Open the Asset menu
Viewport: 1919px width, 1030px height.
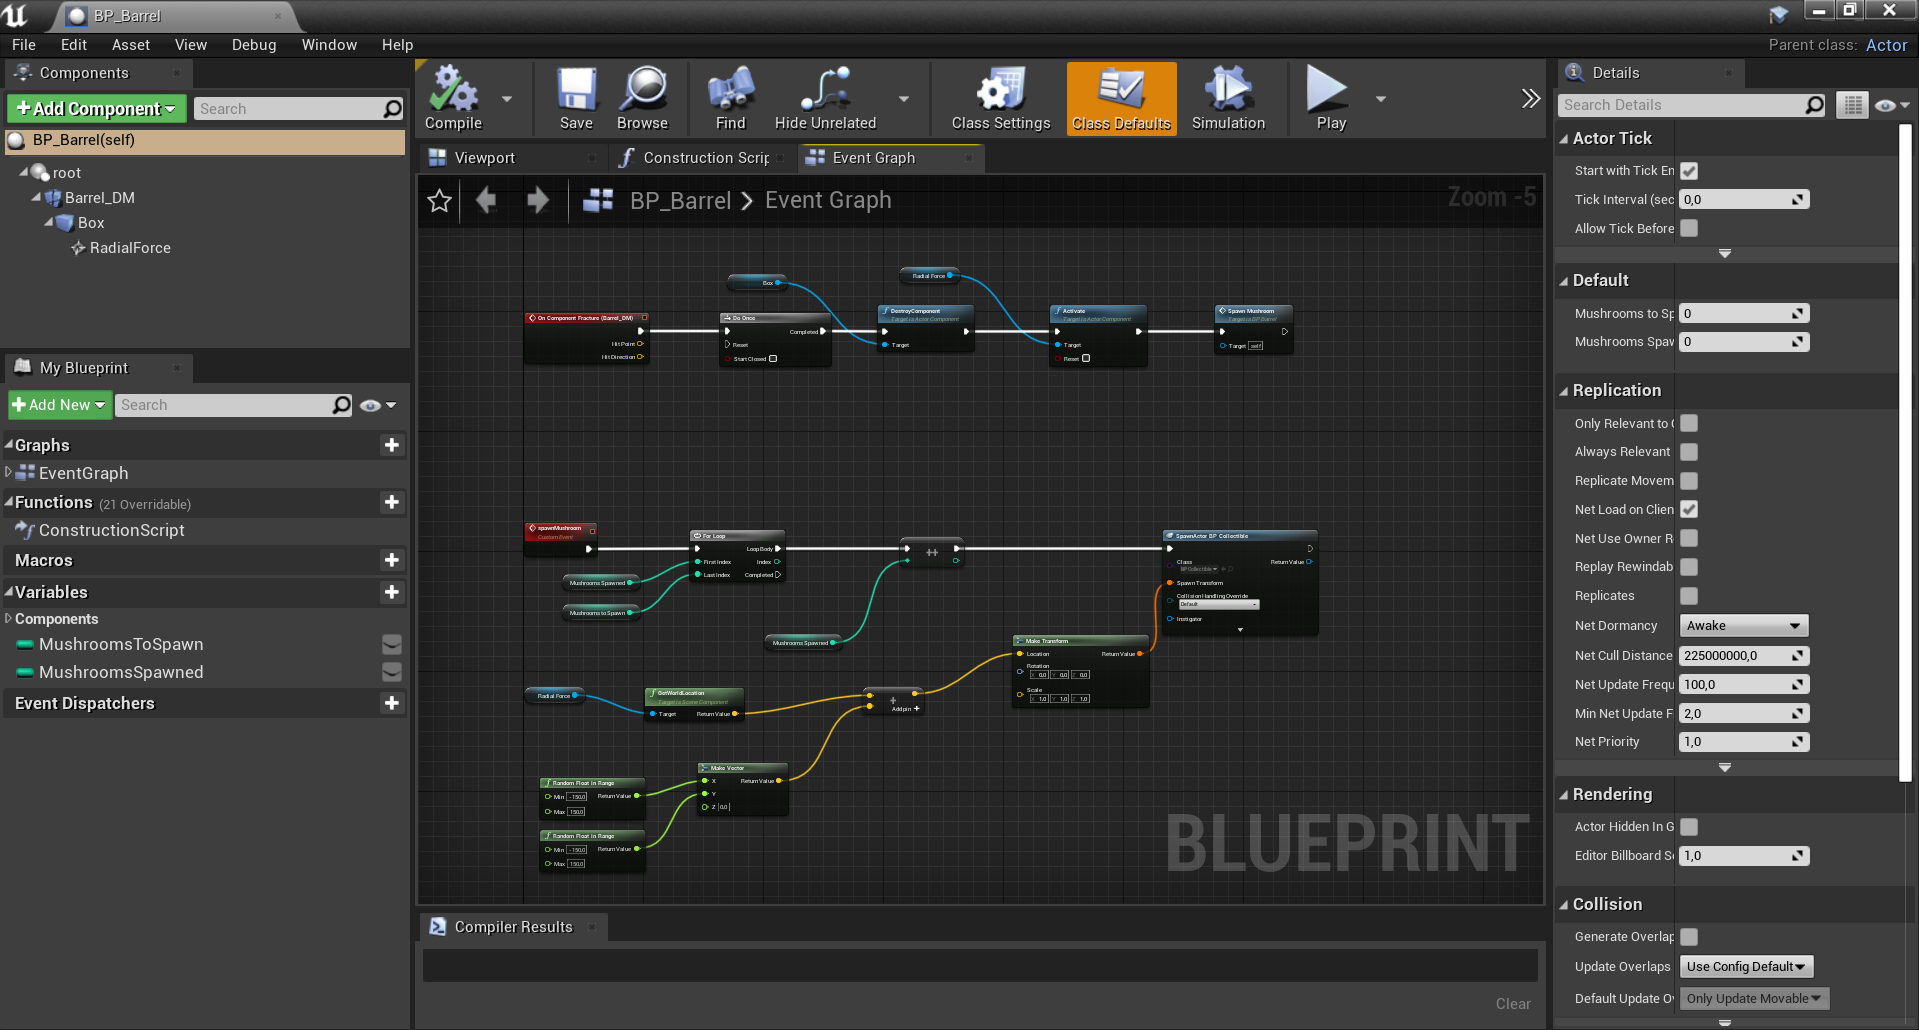(131, 45)
